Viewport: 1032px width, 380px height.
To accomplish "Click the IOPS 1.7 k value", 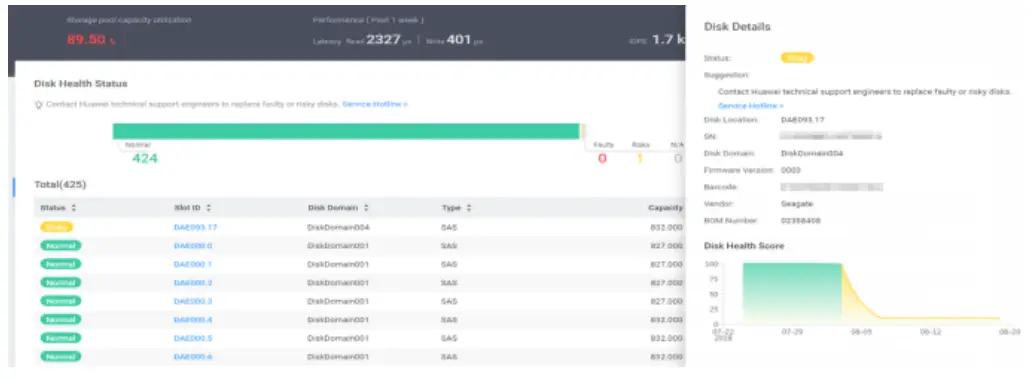I will [x=668, y=40].
